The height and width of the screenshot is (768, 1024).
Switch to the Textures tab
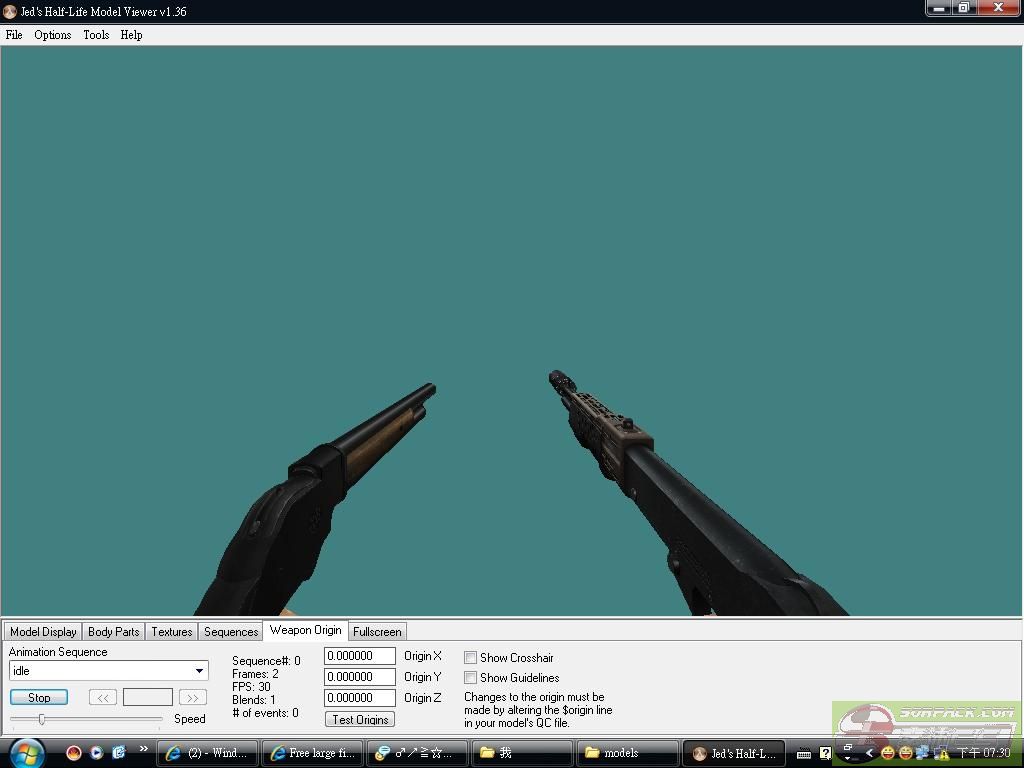pyautogui.click(x=171, y=632)
